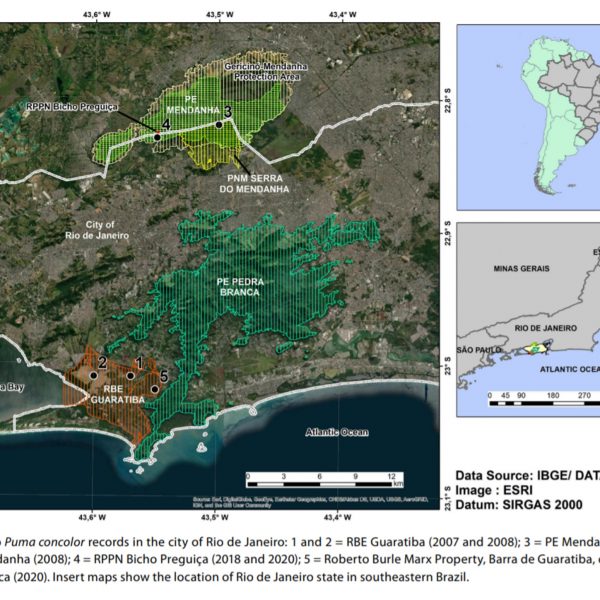Select record point 4 near RPPN Bicho Preguiça

(x=157, y=136)
